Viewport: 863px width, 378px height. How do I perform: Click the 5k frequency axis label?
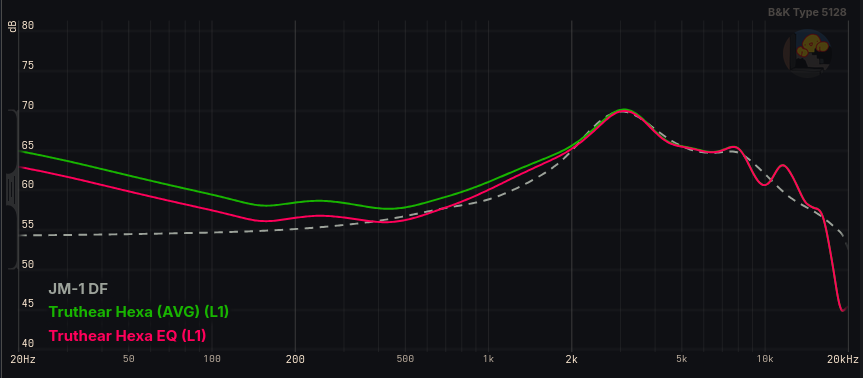pyautogui.click(x=682, y=359)
